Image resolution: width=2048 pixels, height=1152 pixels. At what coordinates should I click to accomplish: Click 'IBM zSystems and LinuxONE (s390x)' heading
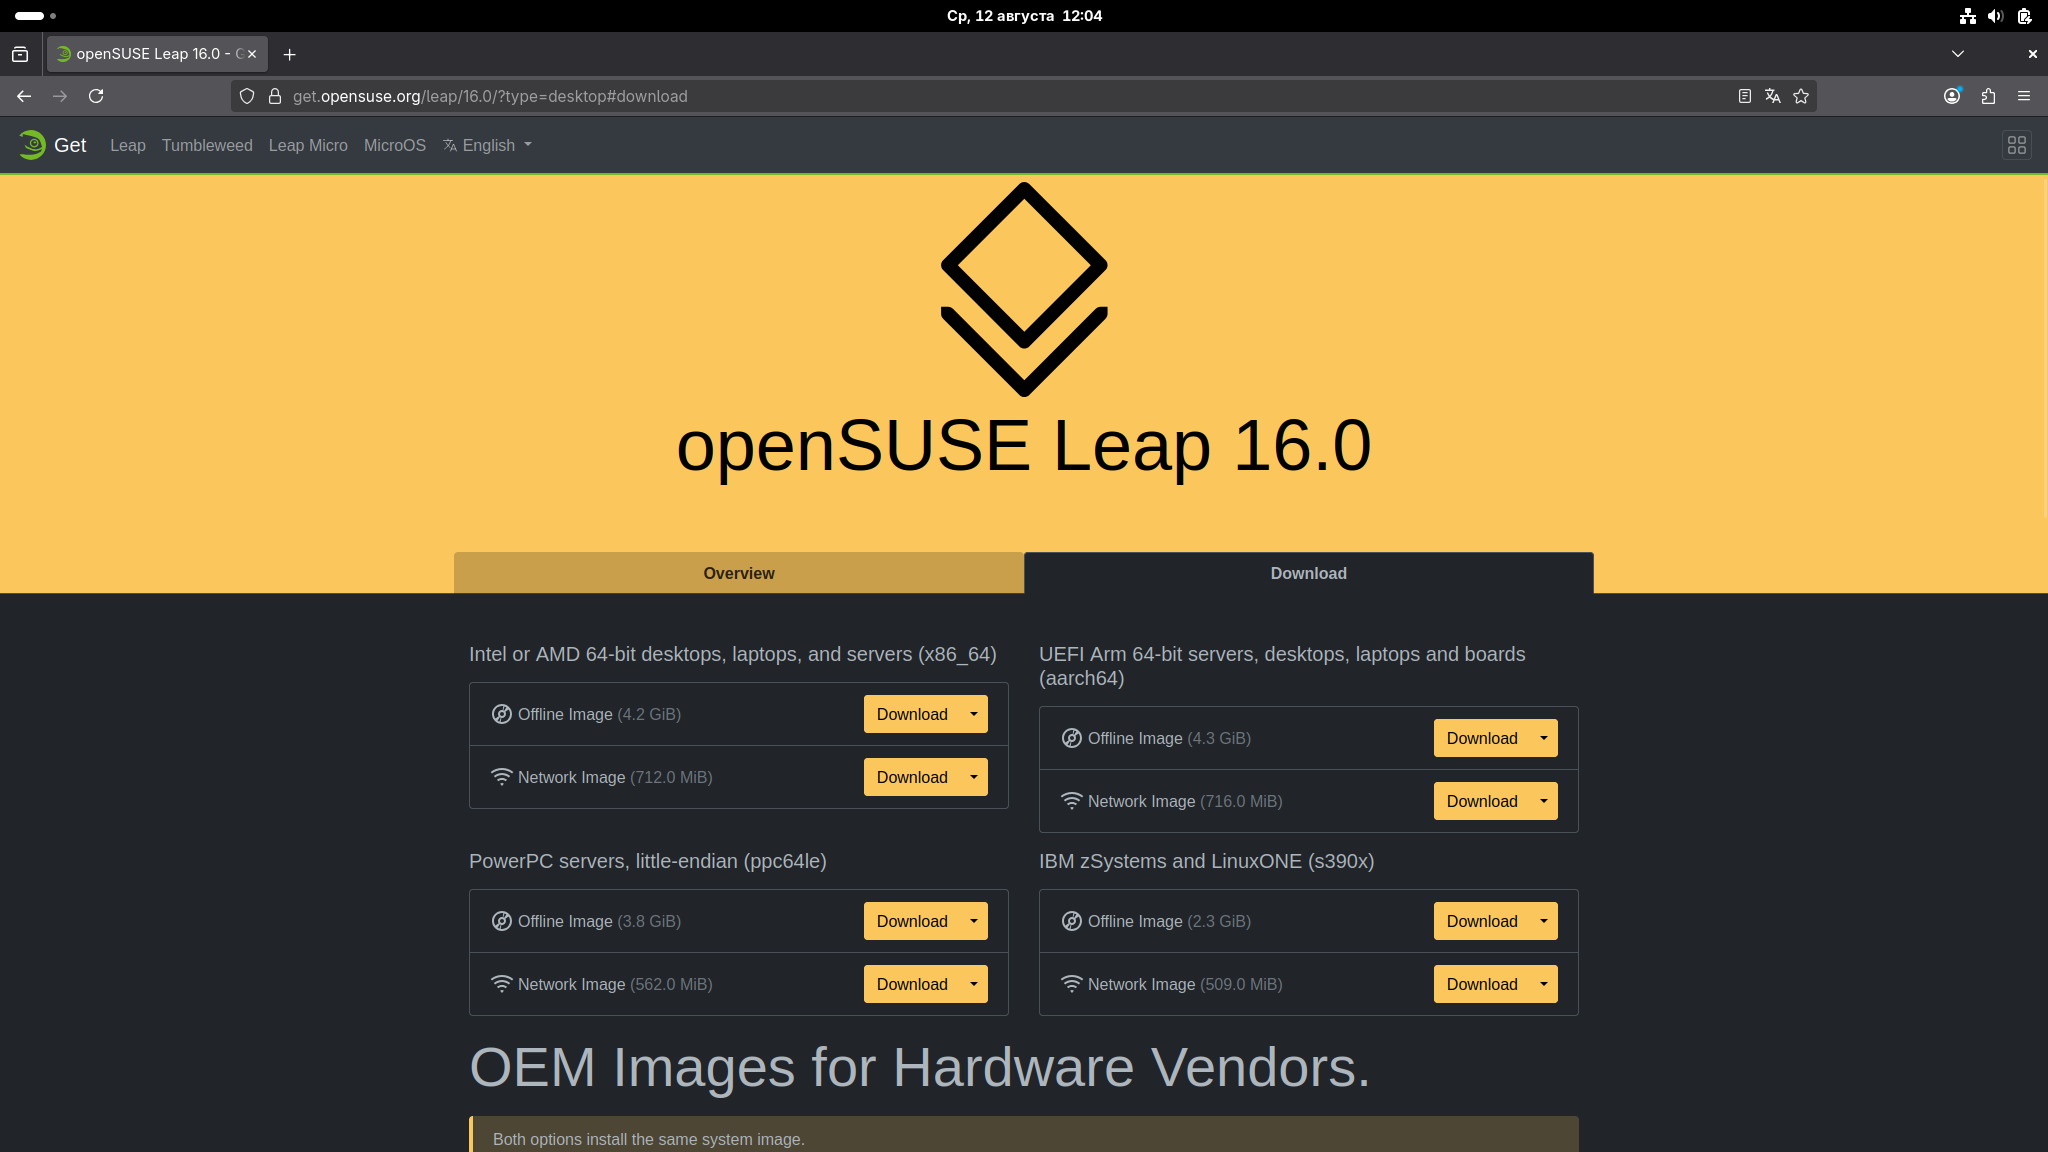click(x=1206, y=861)
